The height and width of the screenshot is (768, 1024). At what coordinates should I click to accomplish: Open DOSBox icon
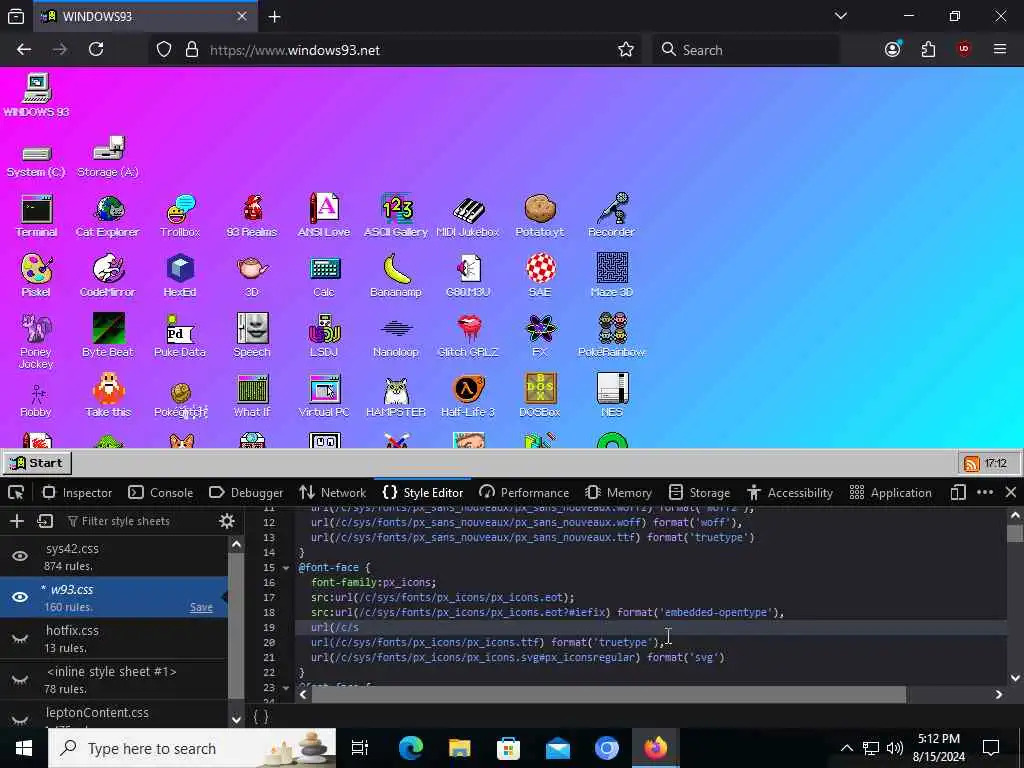(540, 396)
